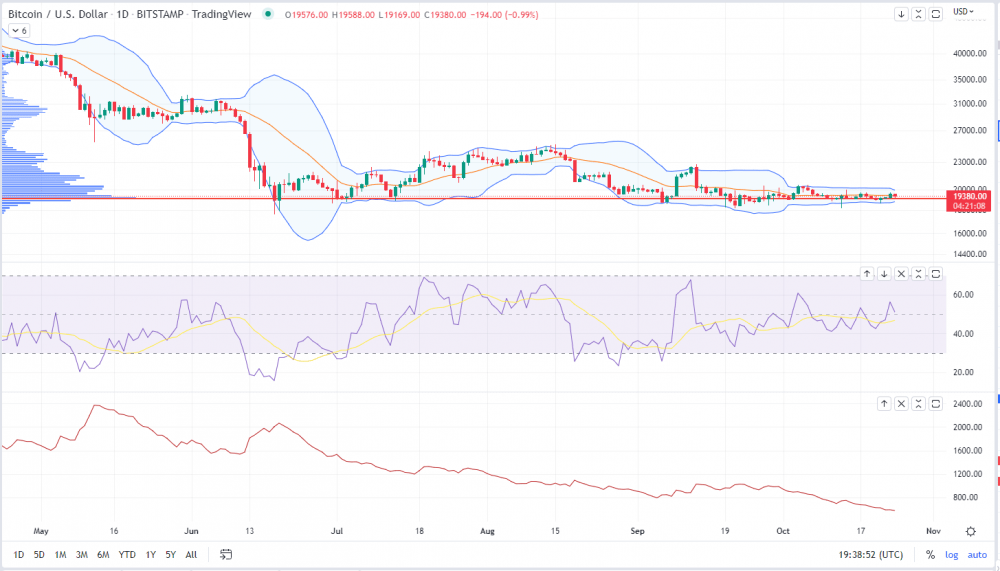Select the YTD time range
Viewport: 1000px width, 571px height.
(x=127, y=554)
